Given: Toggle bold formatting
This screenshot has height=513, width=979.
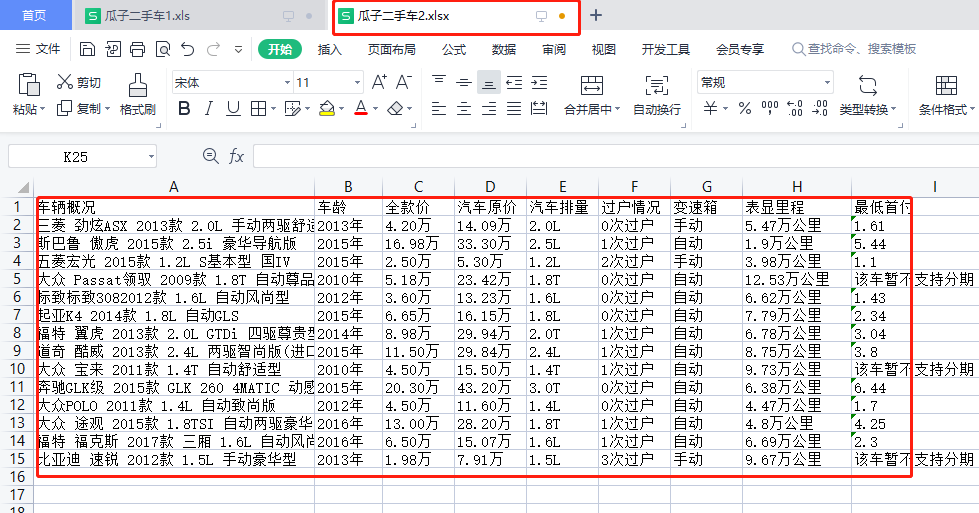Looking at the screenshot, I should pyautogui.click(x=184, y=109).
